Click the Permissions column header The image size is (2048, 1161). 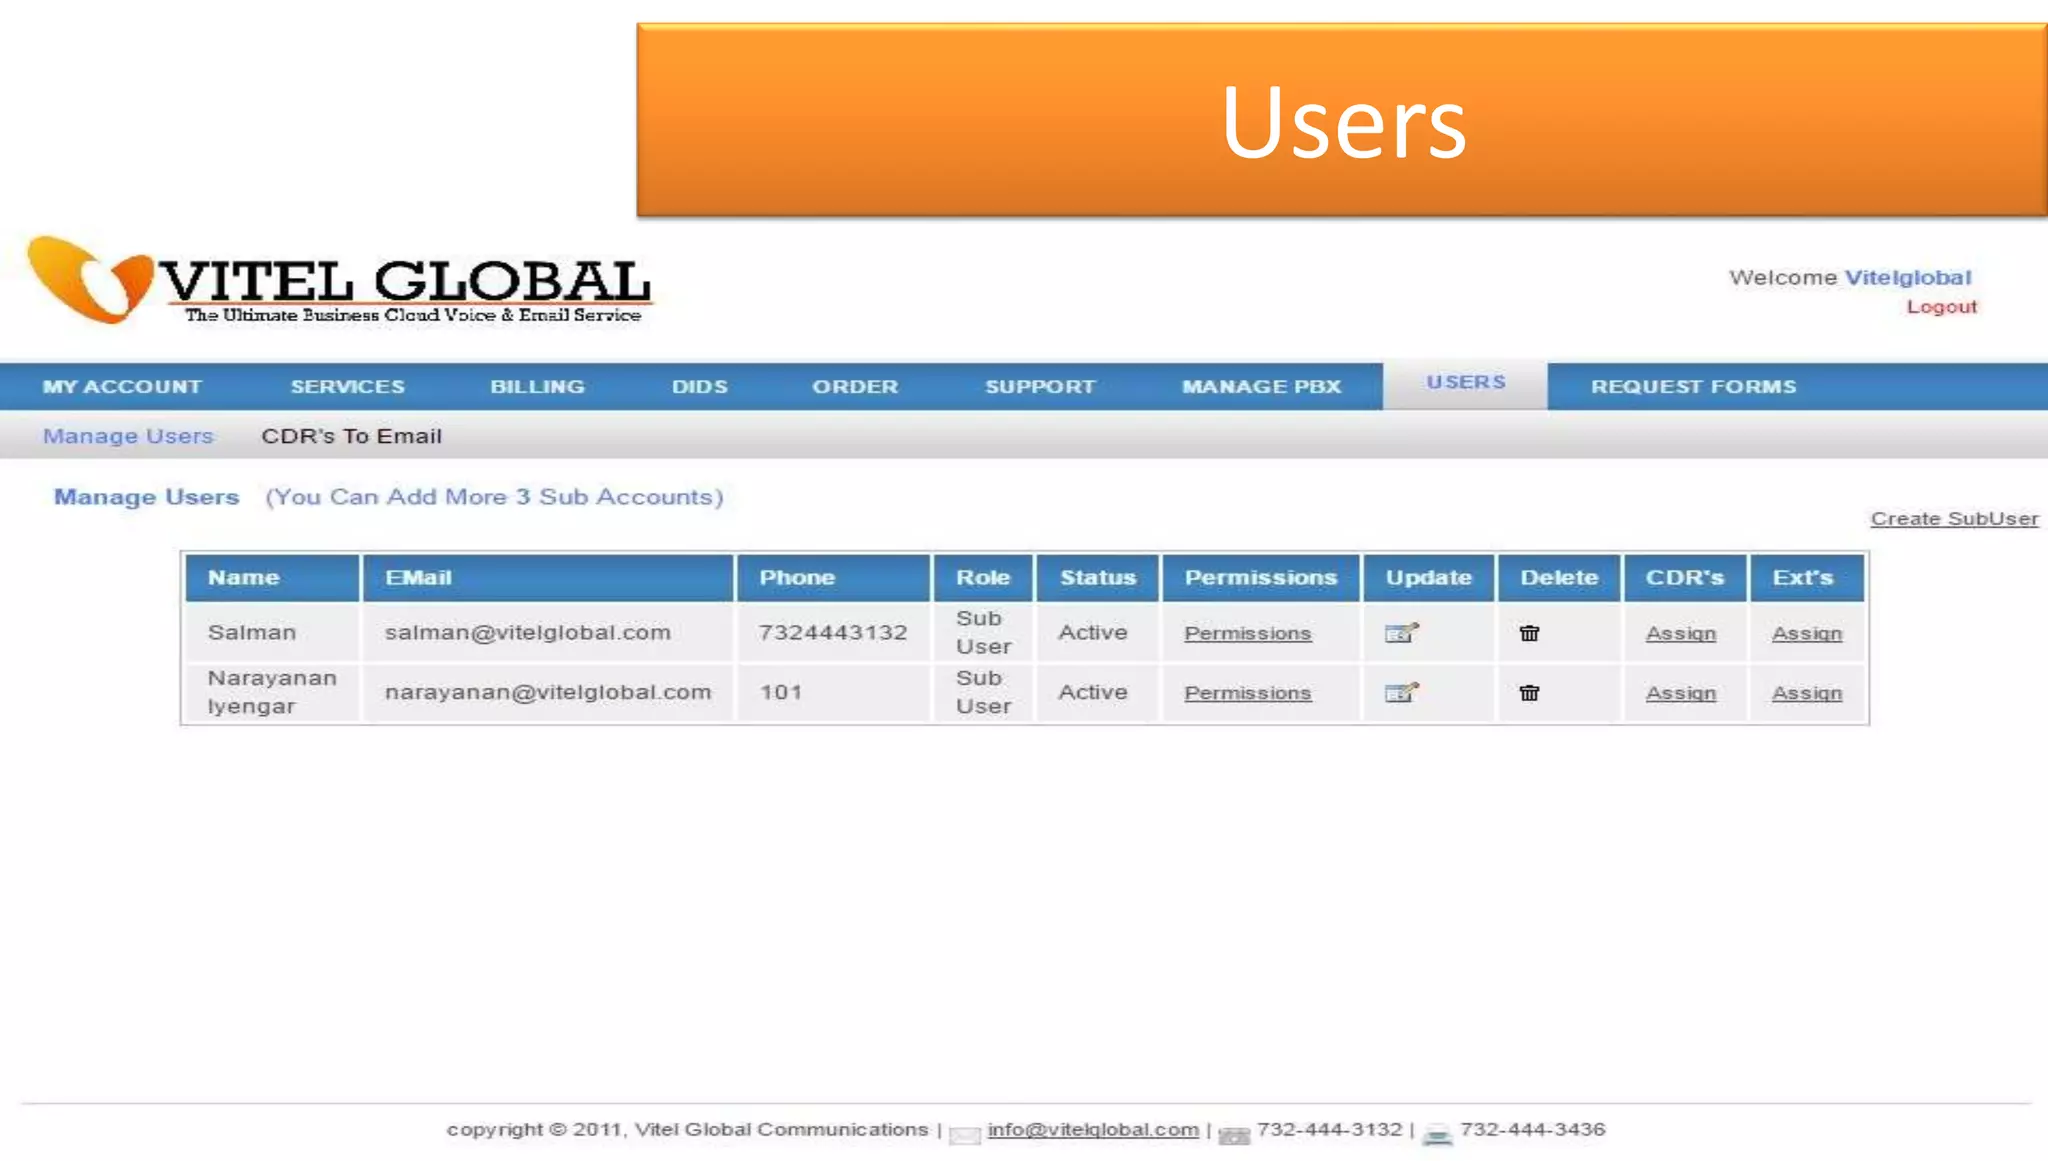(1260, 577)
